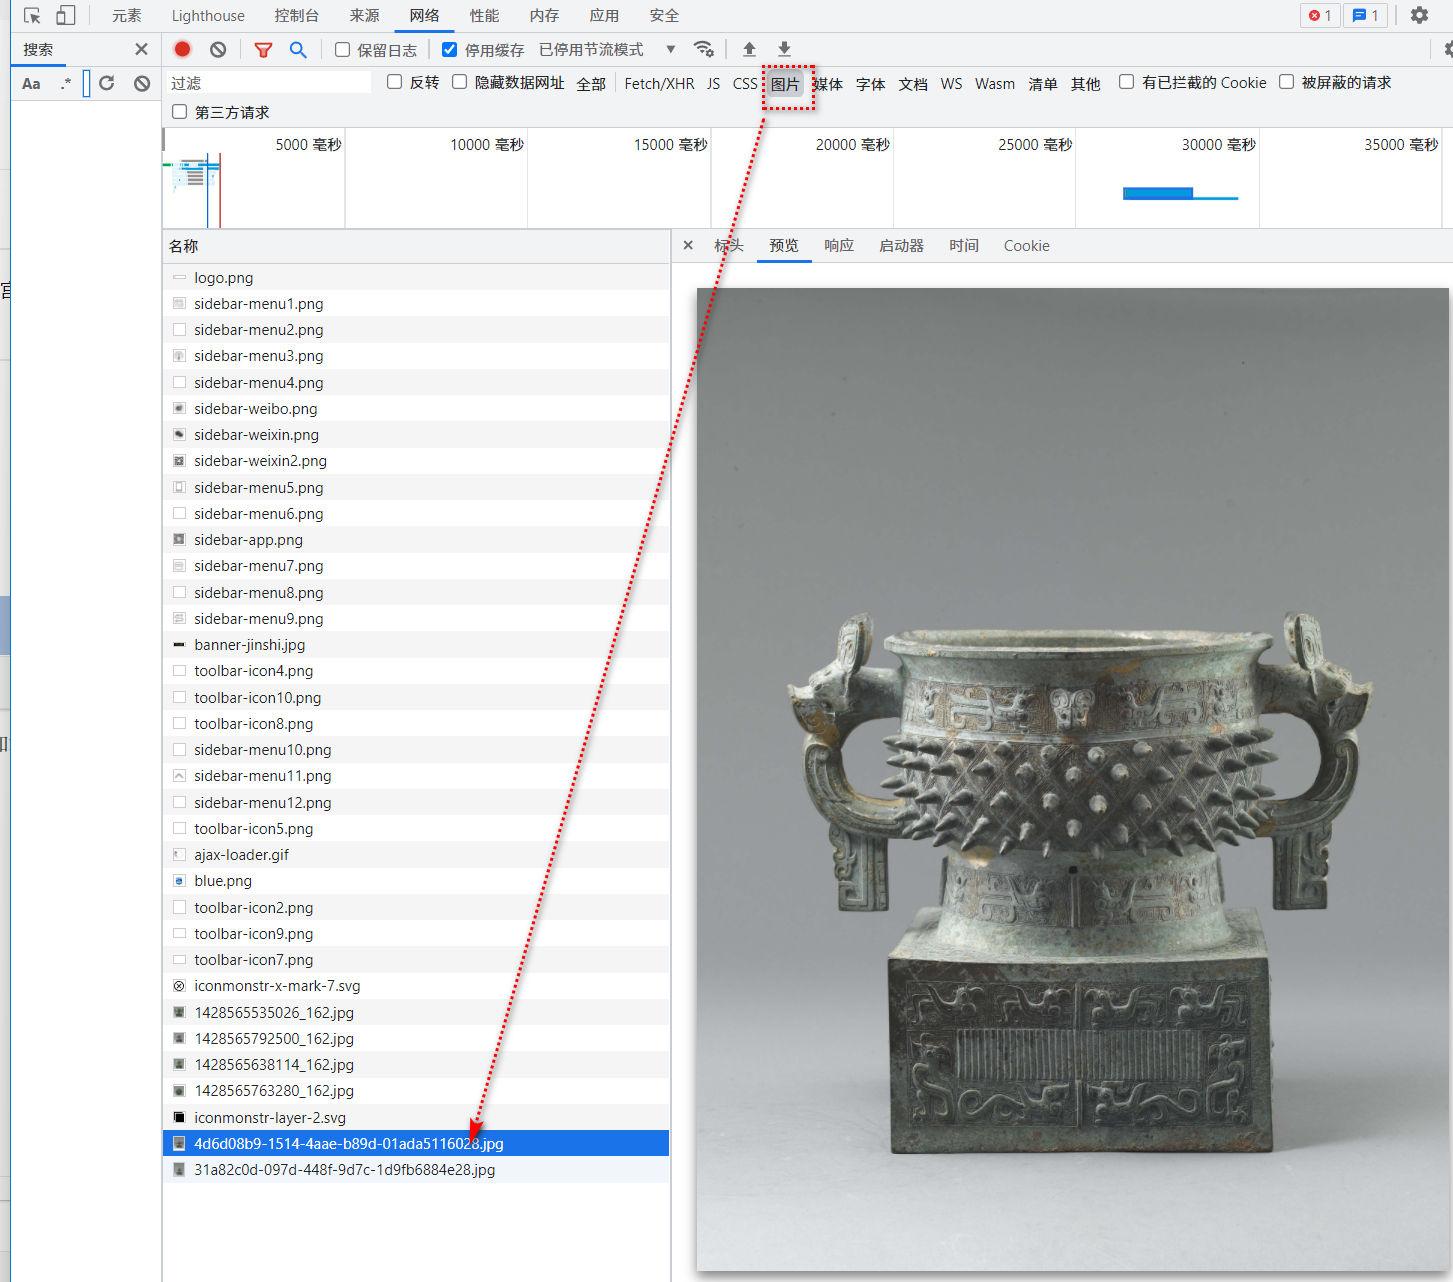Select the banner-jinshi.jpg request row
This screenshot has width=1453, height=1282.
[249, 645]
